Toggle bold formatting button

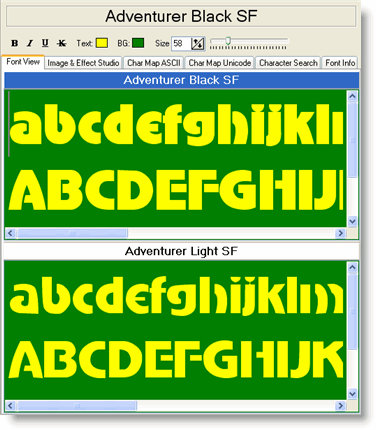pyautogui.click(x=14, y=43)
